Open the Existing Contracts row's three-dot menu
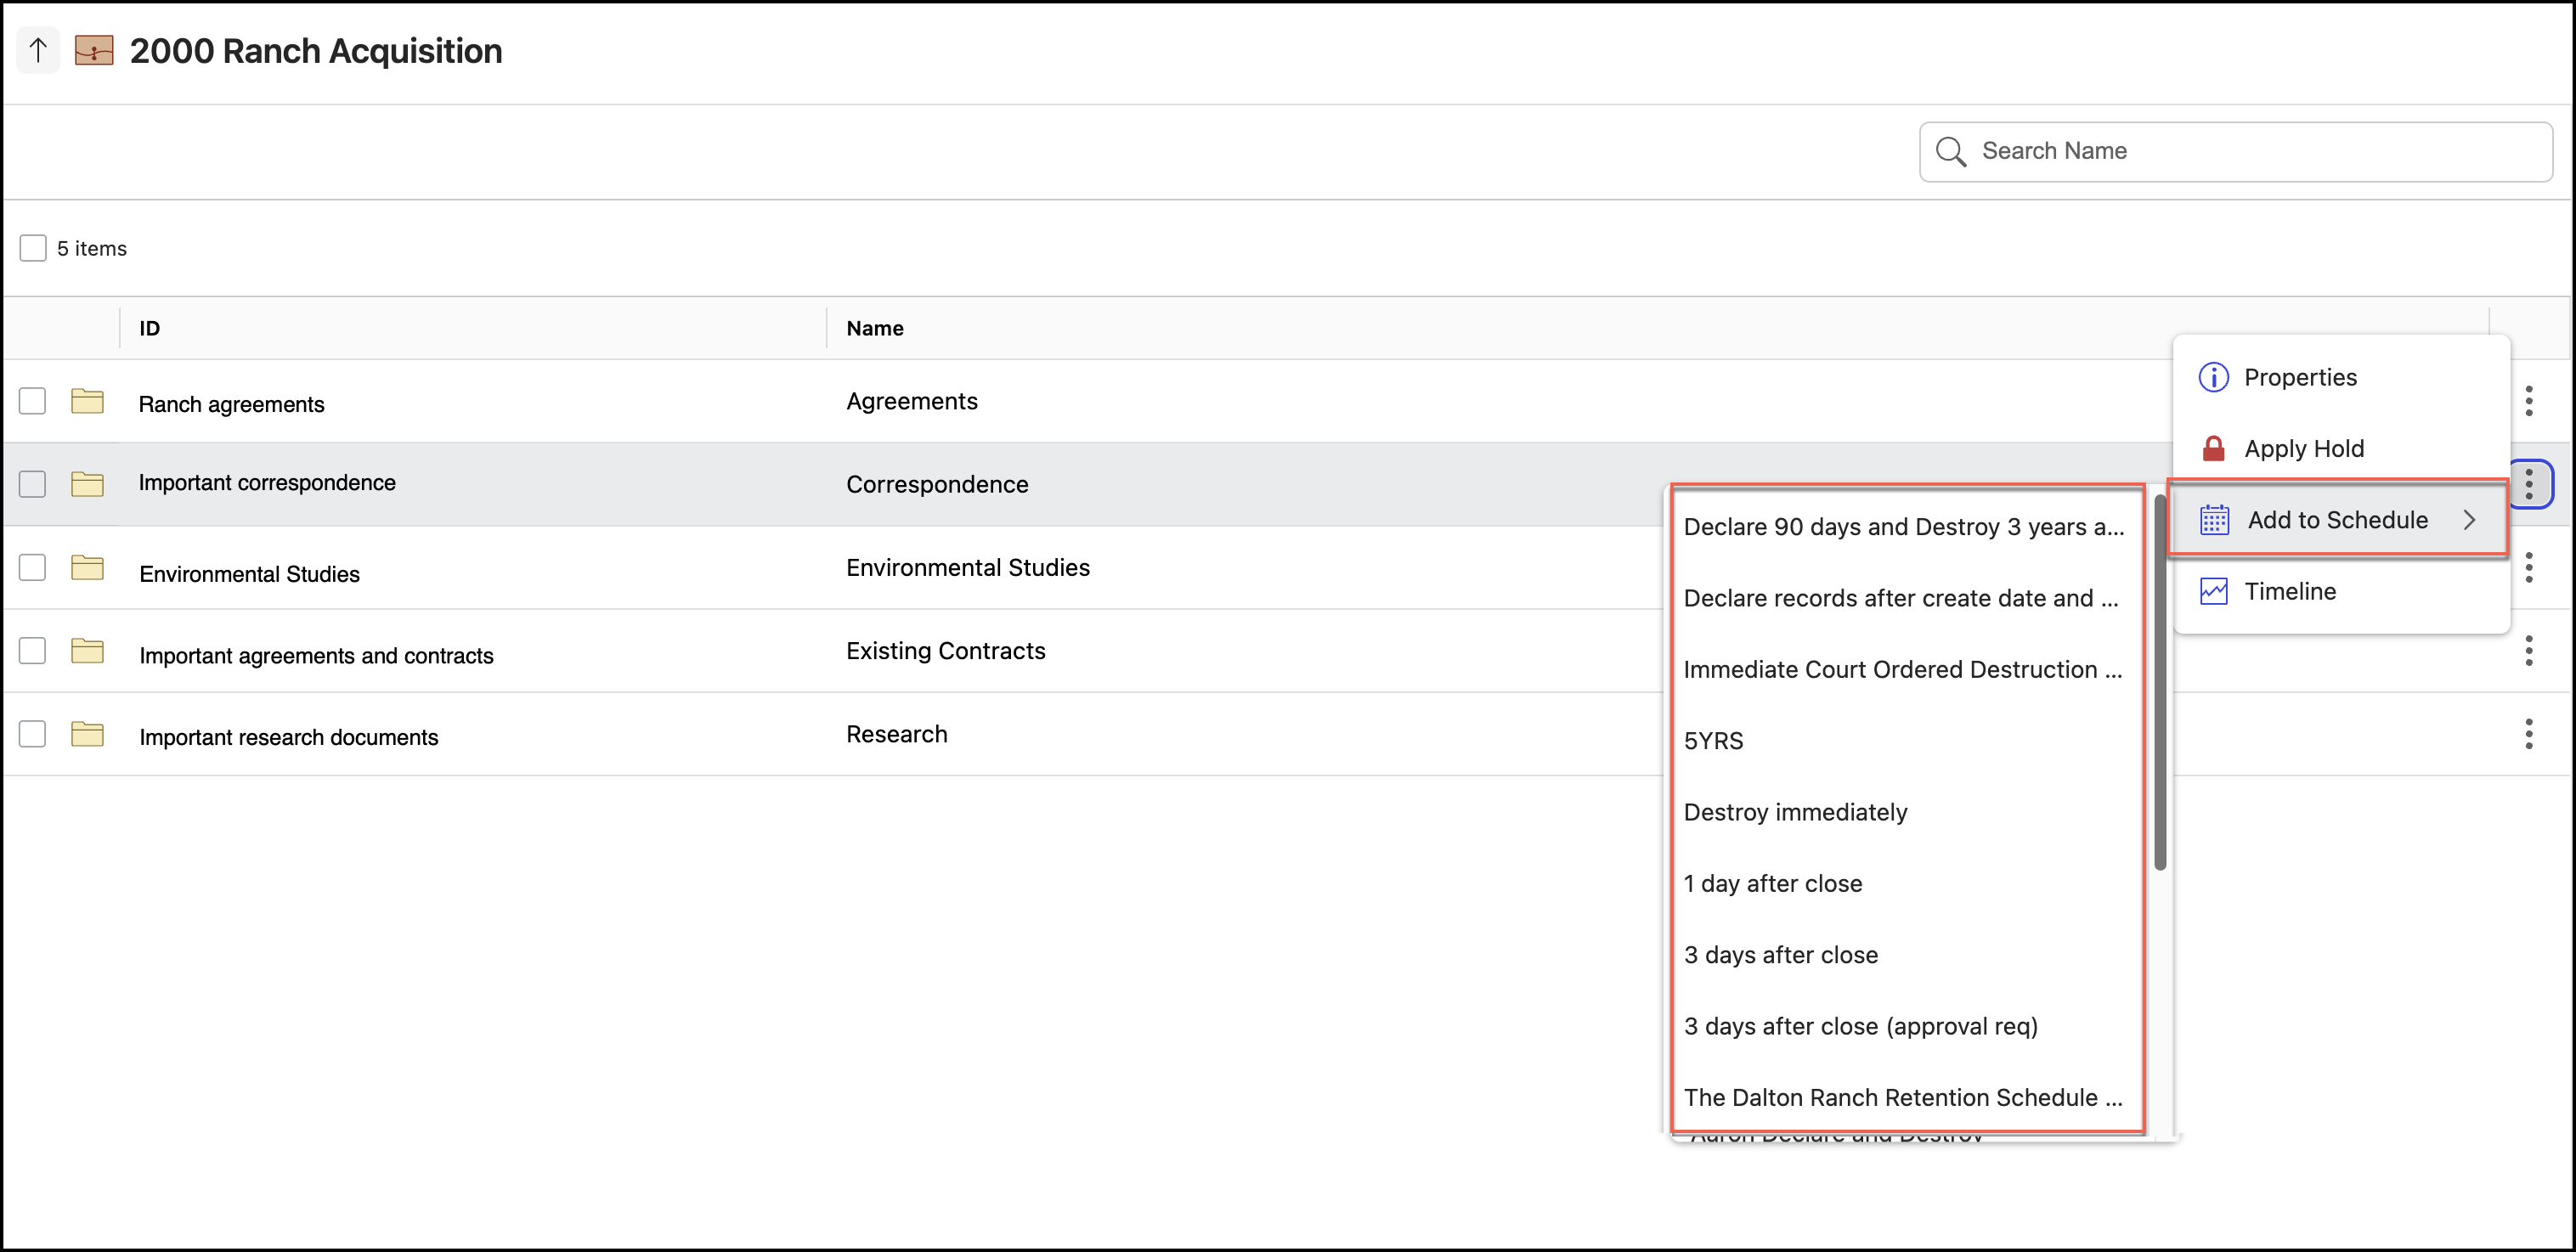The image size is (2576, 1252). coord(2528,651)
